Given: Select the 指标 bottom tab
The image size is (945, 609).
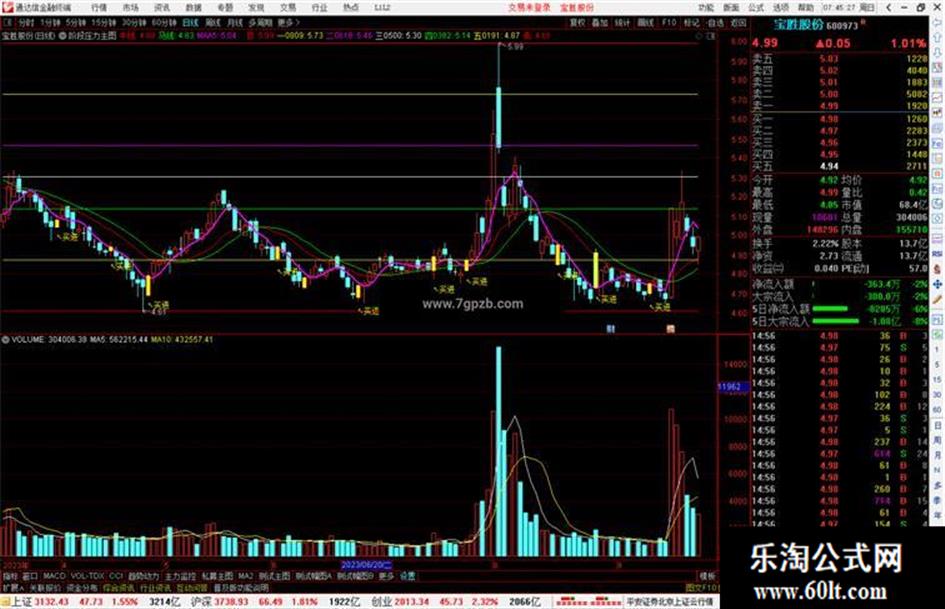Looking at the screenshot, I should point(10,576).
